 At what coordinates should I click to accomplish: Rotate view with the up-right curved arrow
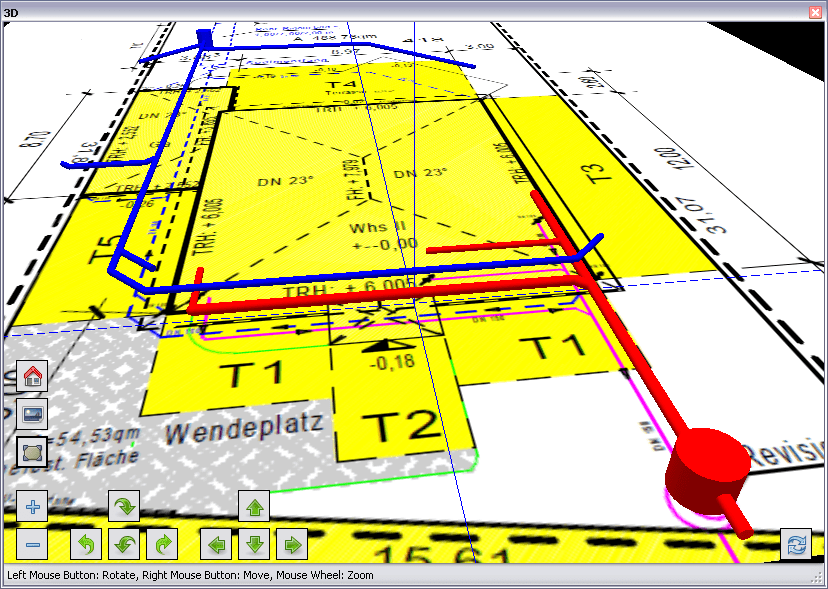tap(161, 544)
